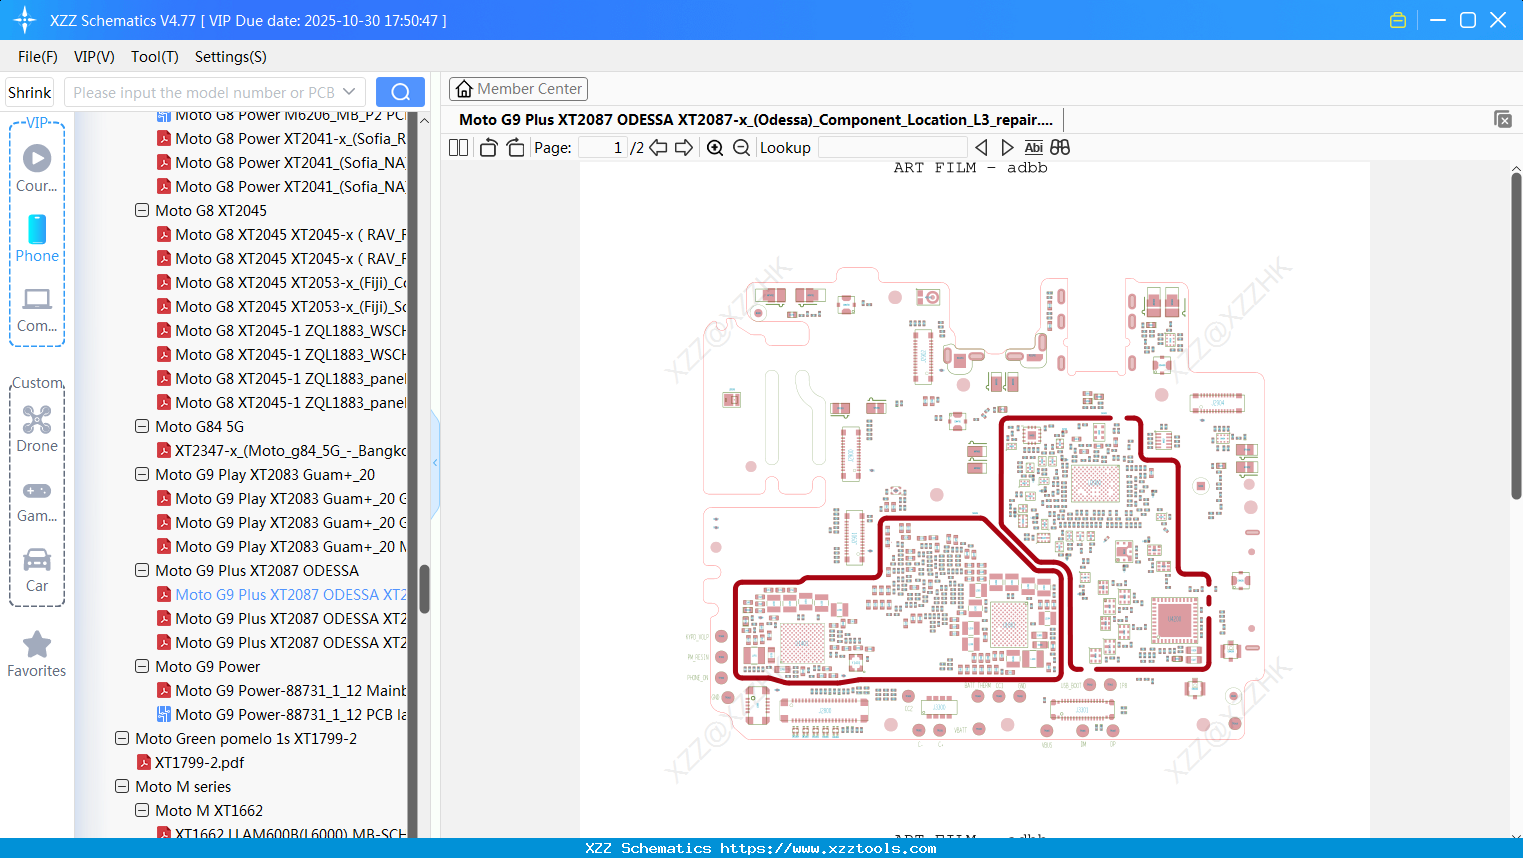Click the model number or PCB search field
The image size is (1523, 858).
(205, 92)
